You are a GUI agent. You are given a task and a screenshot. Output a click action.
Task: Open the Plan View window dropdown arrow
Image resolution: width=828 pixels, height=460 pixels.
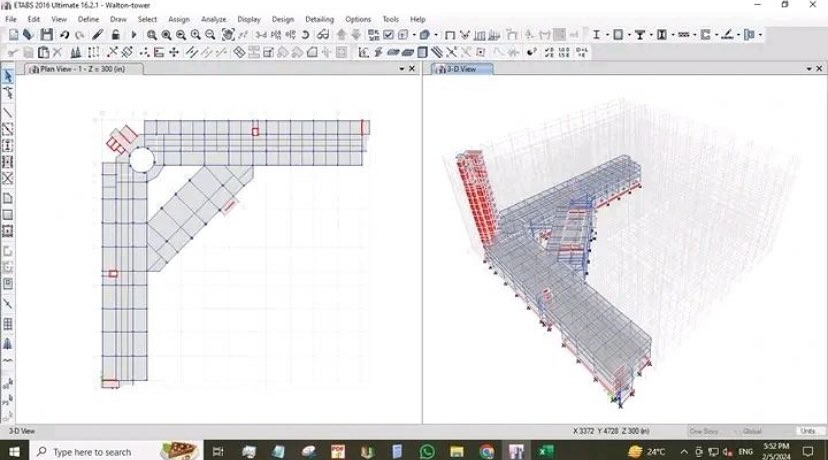401,69
